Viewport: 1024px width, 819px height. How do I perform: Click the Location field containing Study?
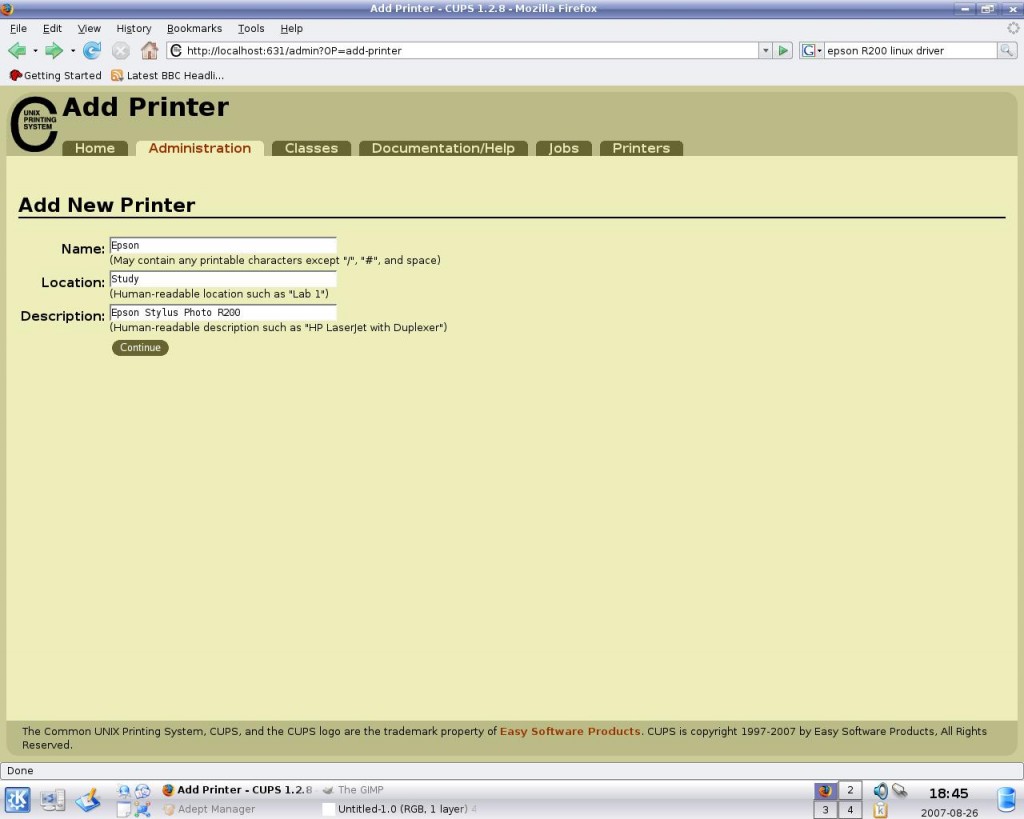click(x=223, y=279)
